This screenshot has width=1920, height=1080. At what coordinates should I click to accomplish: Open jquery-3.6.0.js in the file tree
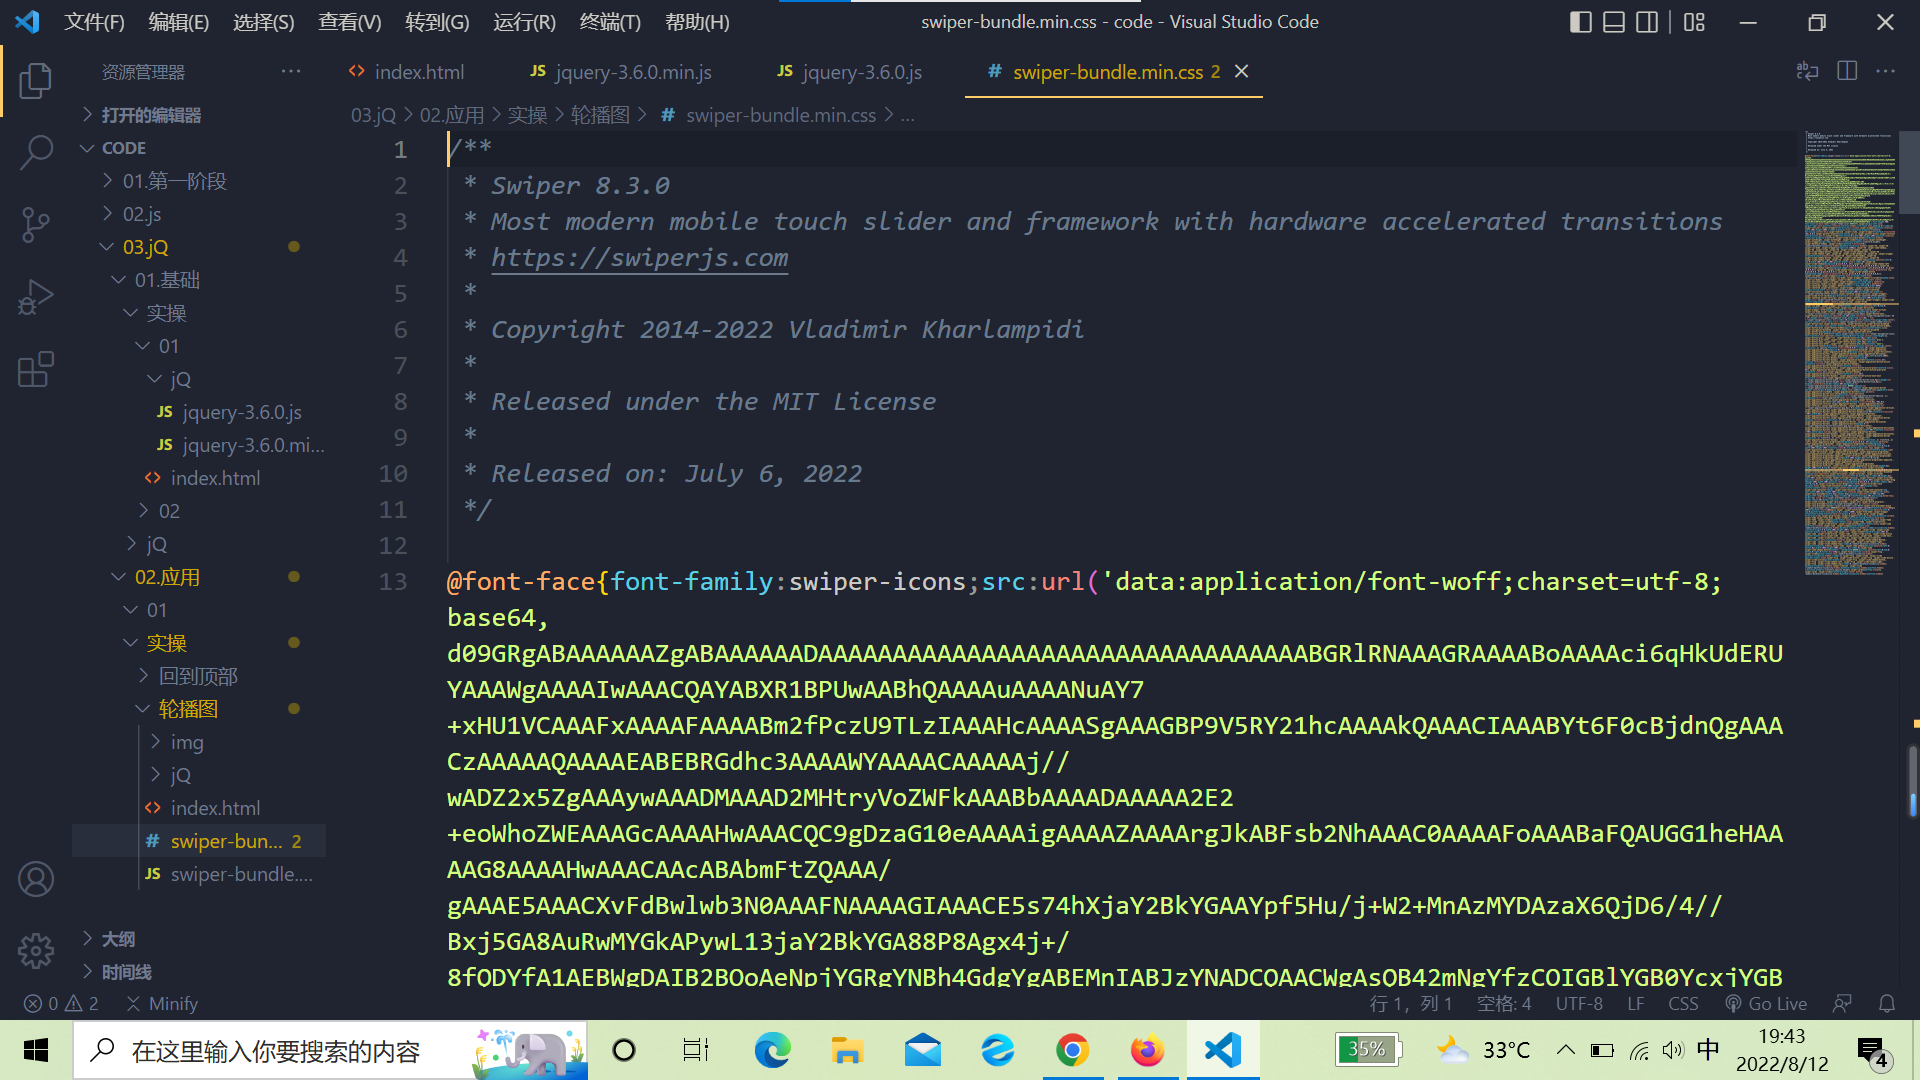[x=242, y=412]
